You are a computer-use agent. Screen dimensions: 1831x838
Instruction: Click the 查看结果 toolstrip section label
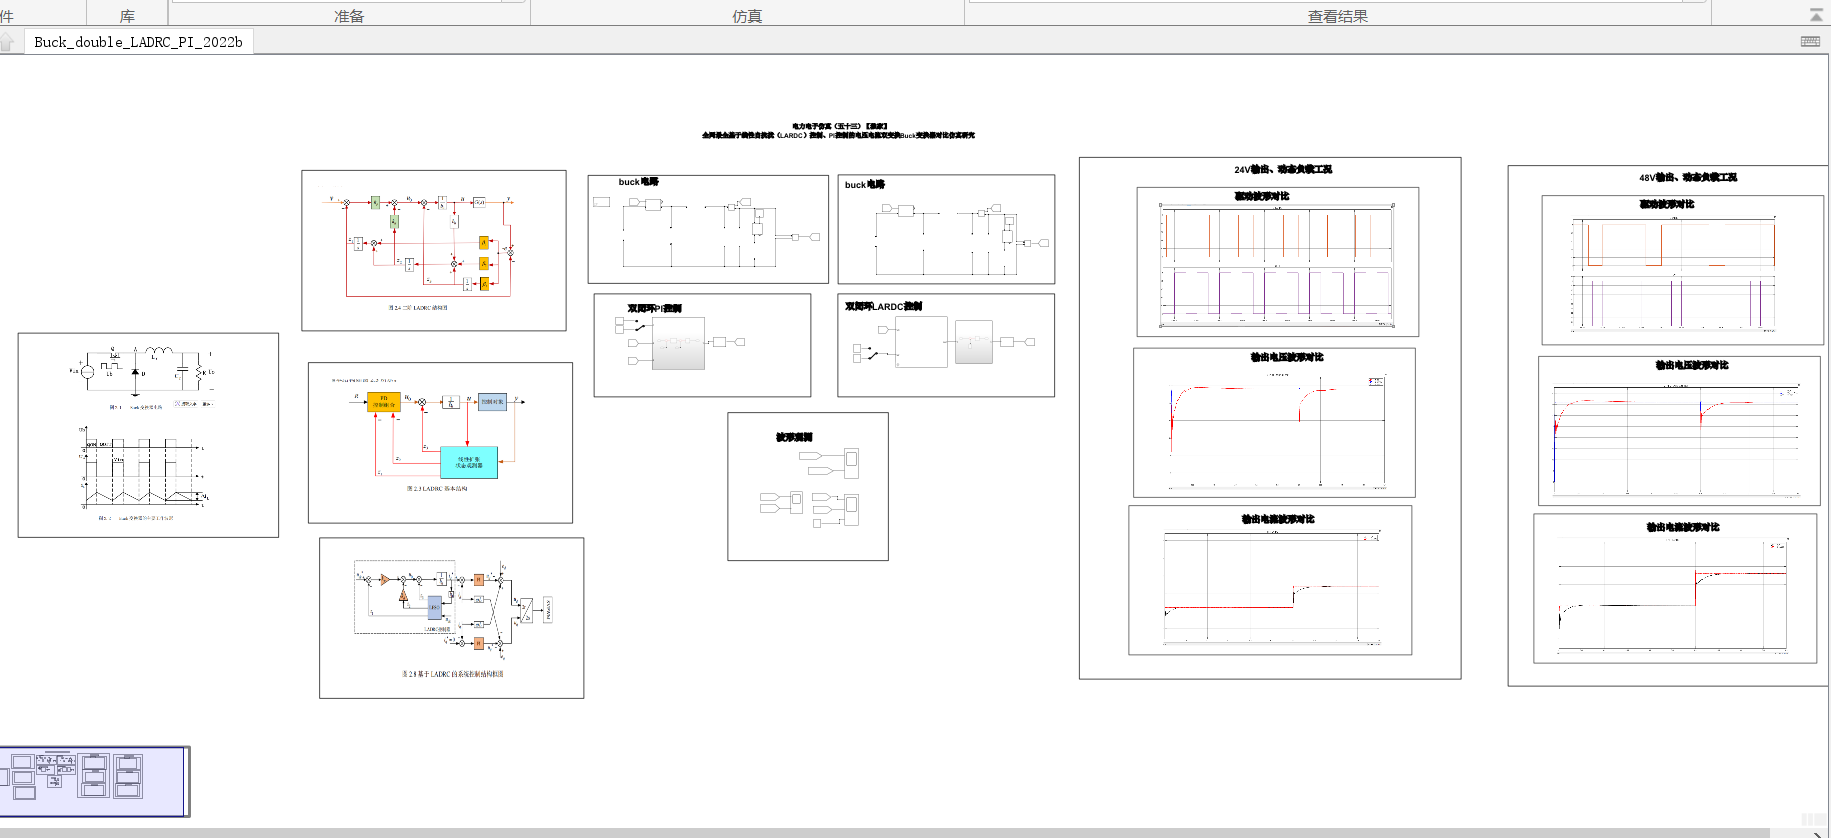[x=1337, y=16]
